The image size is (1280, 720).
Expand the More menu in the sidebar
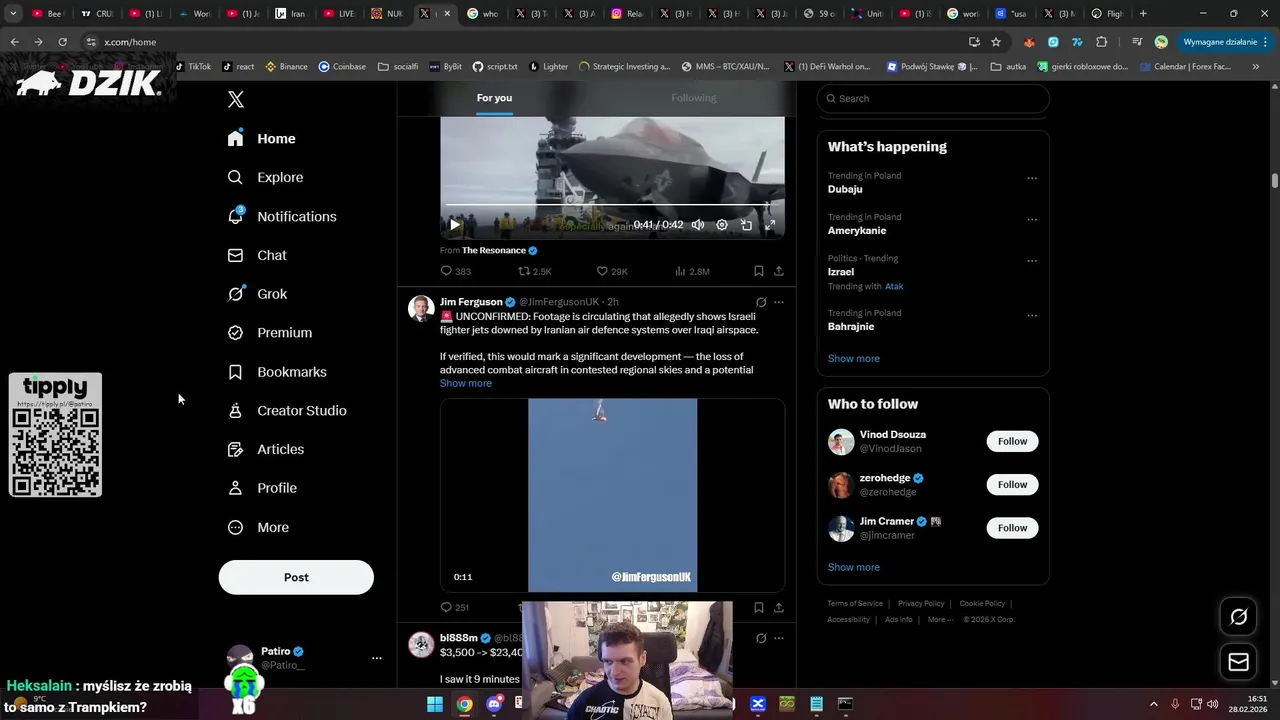point(258,527)
